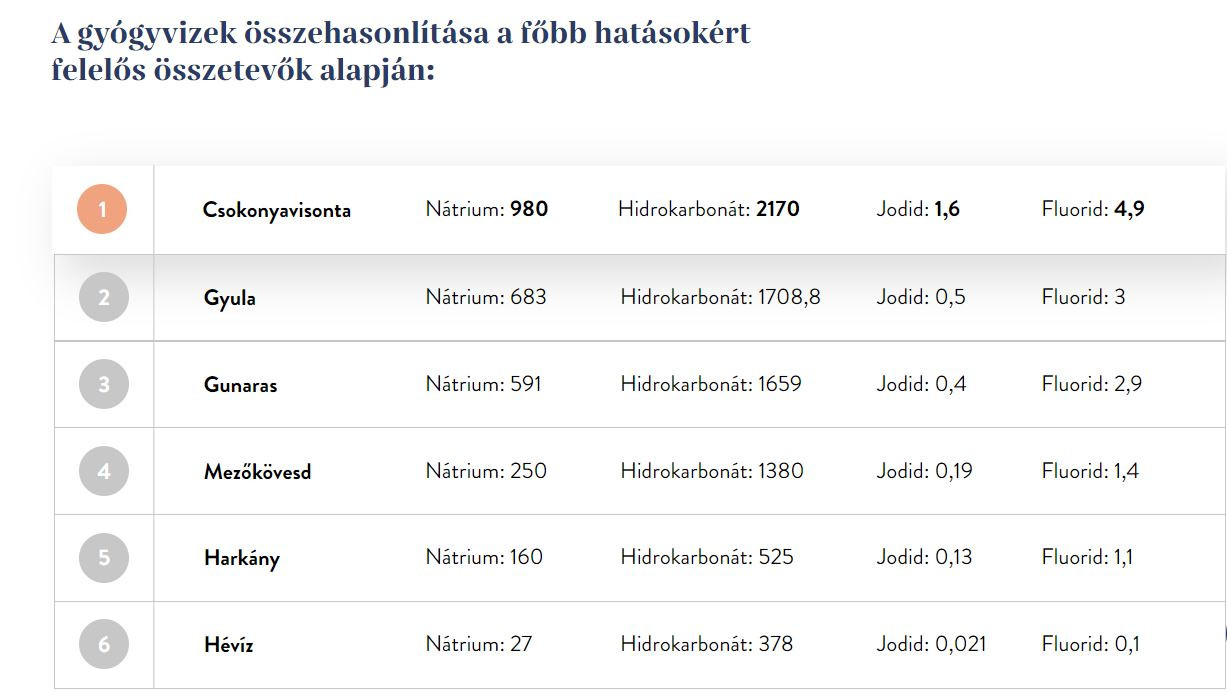Viewport: 1227px width, 695px height.
Task: Click the grey number 2 rank badge
Action: pos(104,297)
